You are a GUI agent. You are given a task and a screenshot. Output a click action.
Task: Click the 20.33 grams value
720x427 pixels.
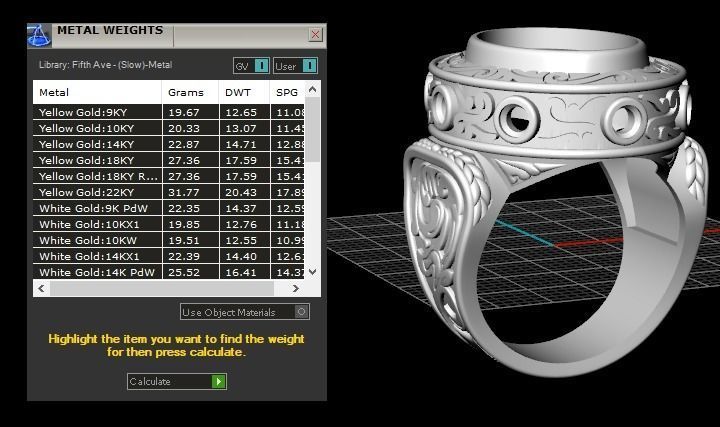coord(184,129)
